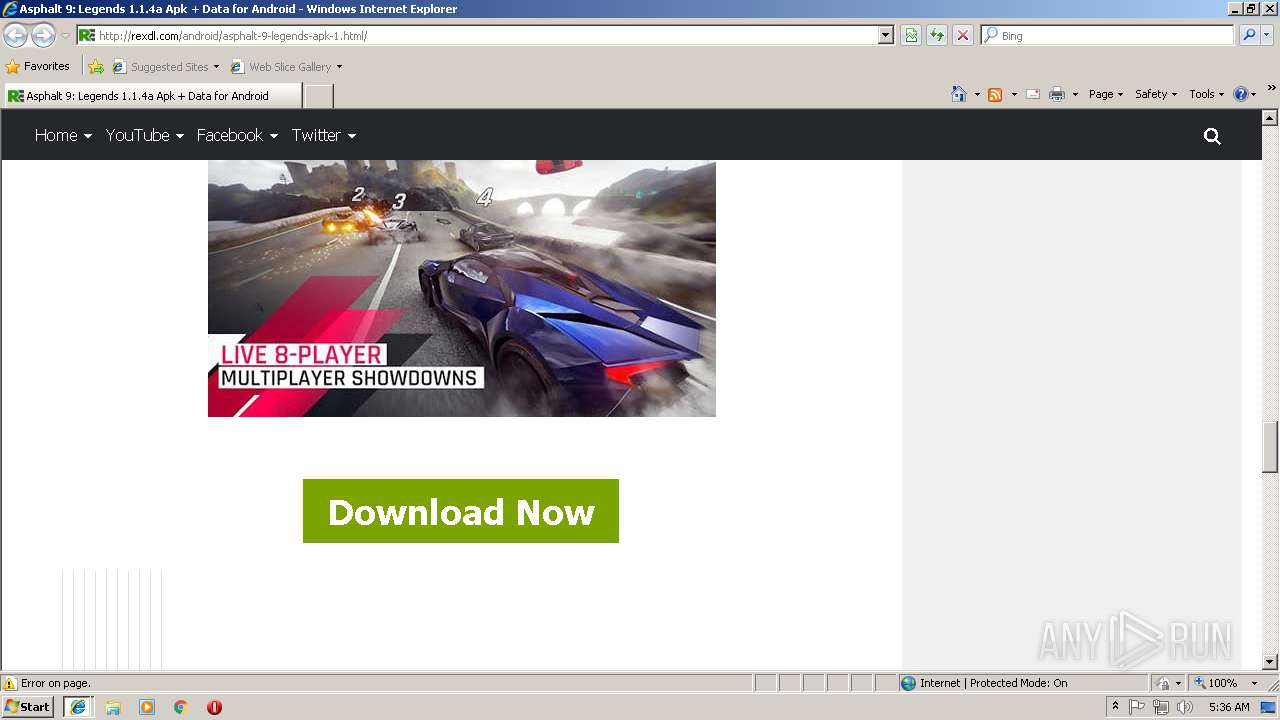Click the vertical scrollbar thumb
This screenshot has width=1280, height=720.
tap(1270, 447)
